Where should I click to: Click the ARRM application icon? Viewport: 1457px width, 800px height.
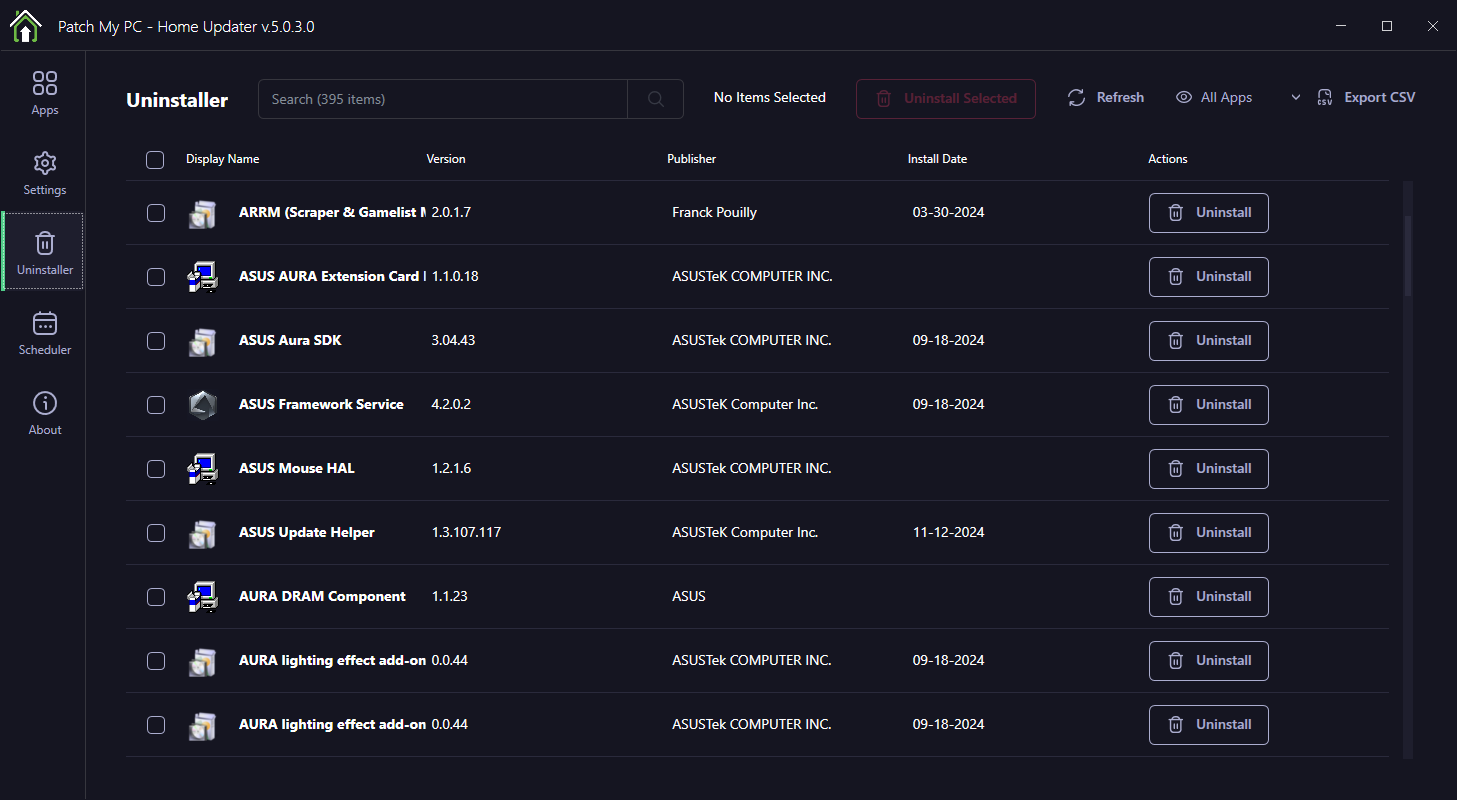tap(203, 213)
